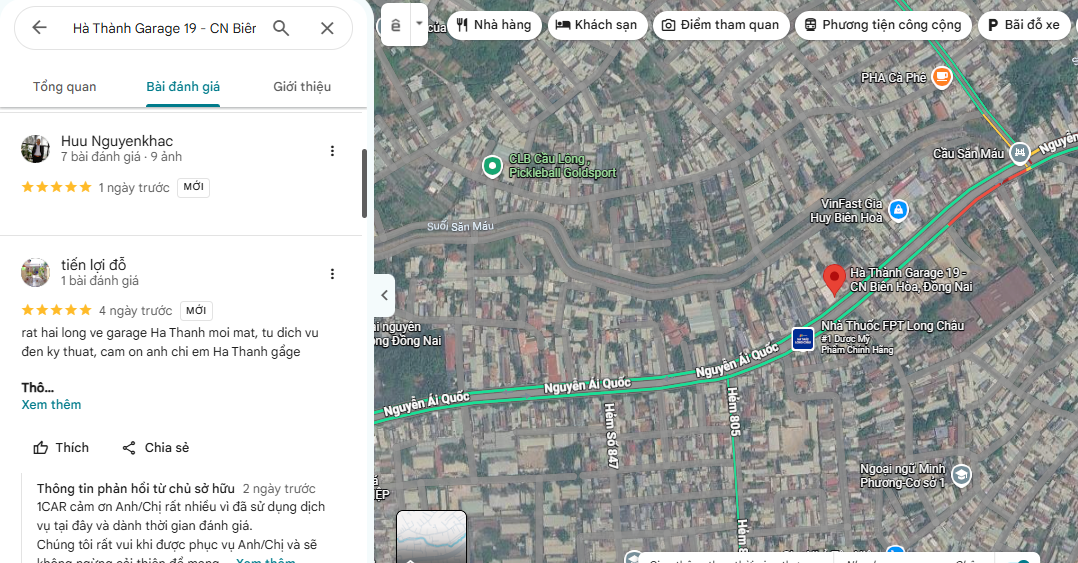This screenshot has height=563, width=1078.
Task: Open tiến lợi đỗ reviewer name link
Action: coord(94,265)
